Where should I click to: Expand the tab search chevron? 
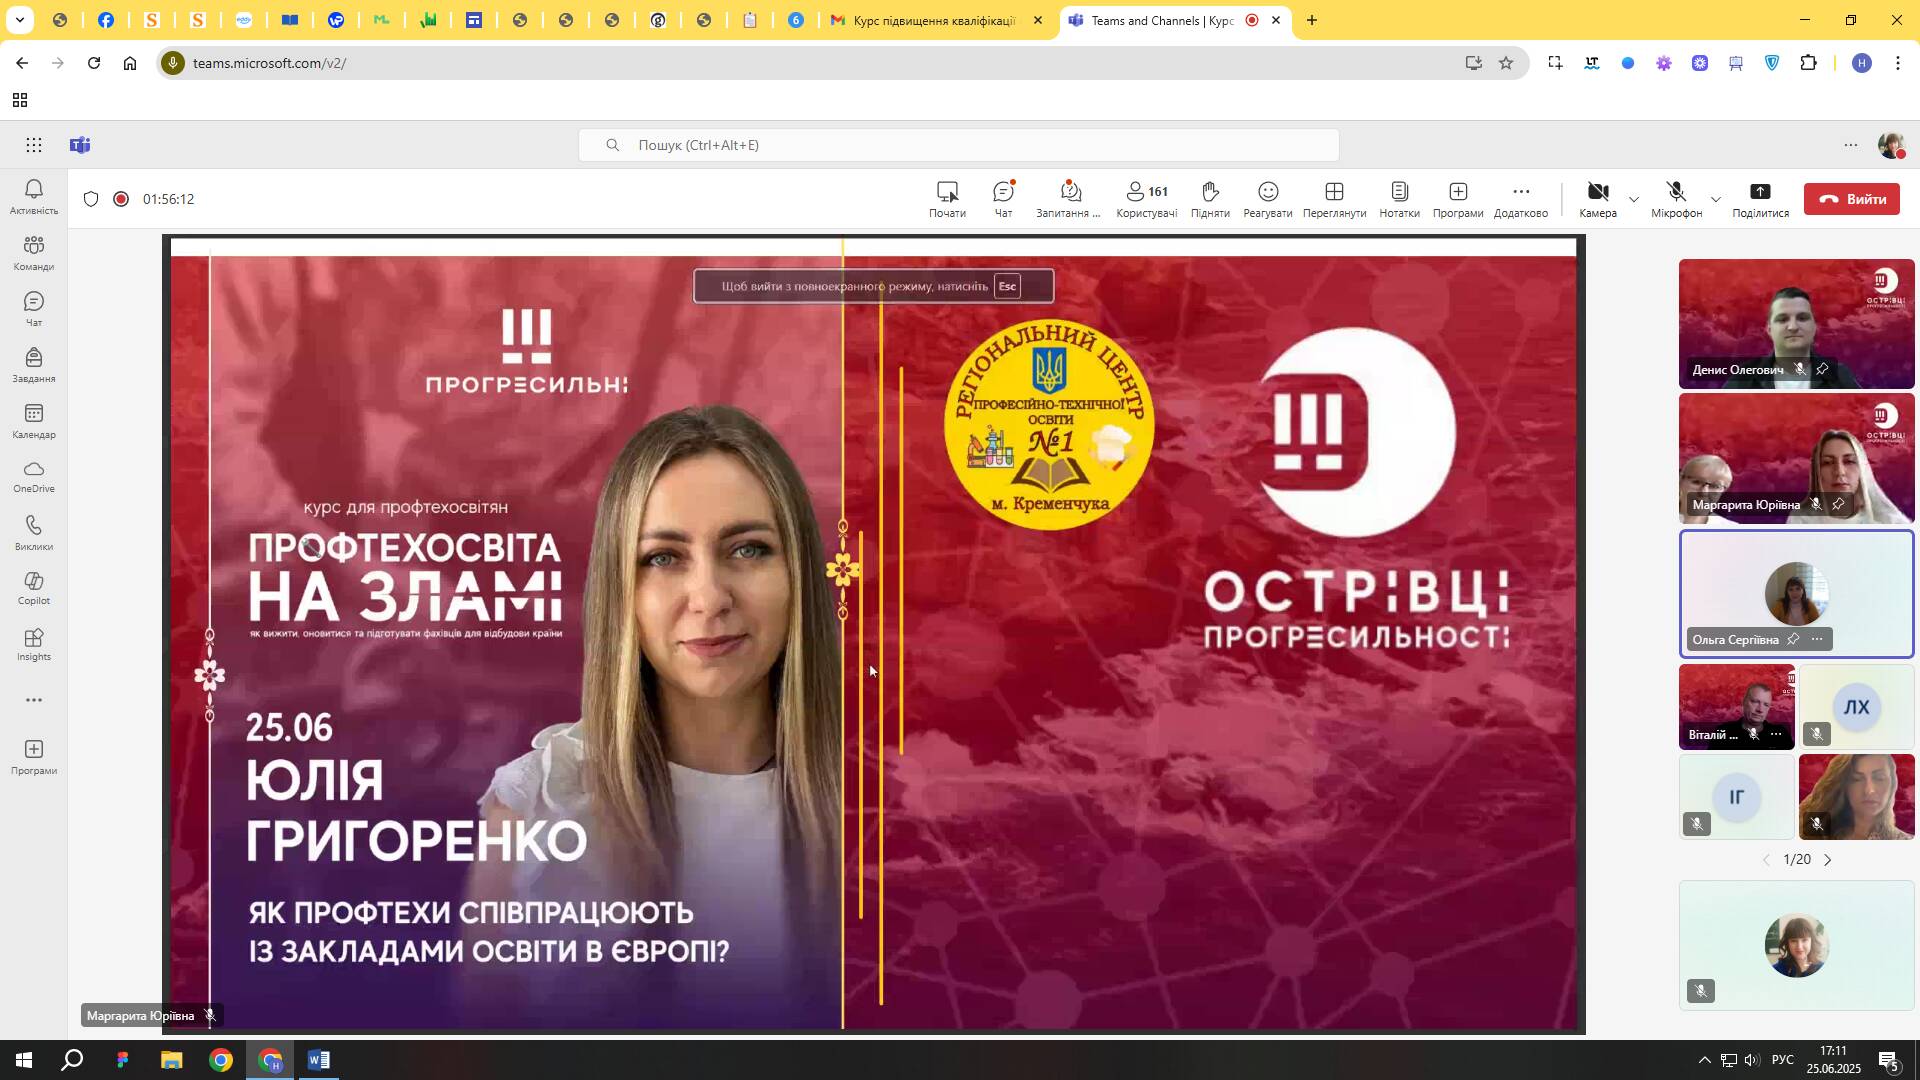click(19, 20)
